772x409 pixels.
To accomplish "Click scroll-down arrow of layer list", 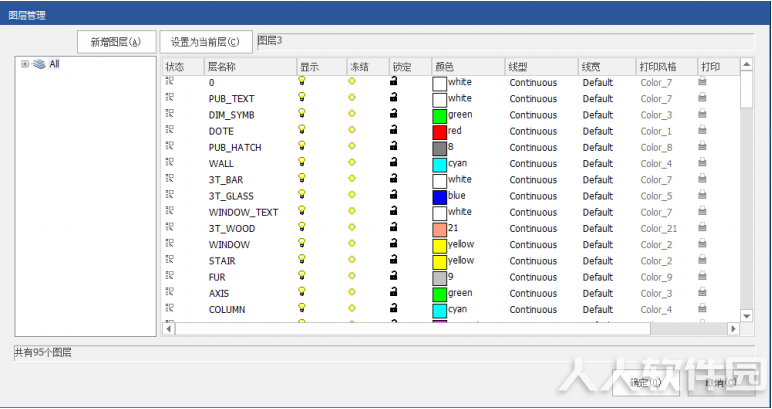I will 747,316.
